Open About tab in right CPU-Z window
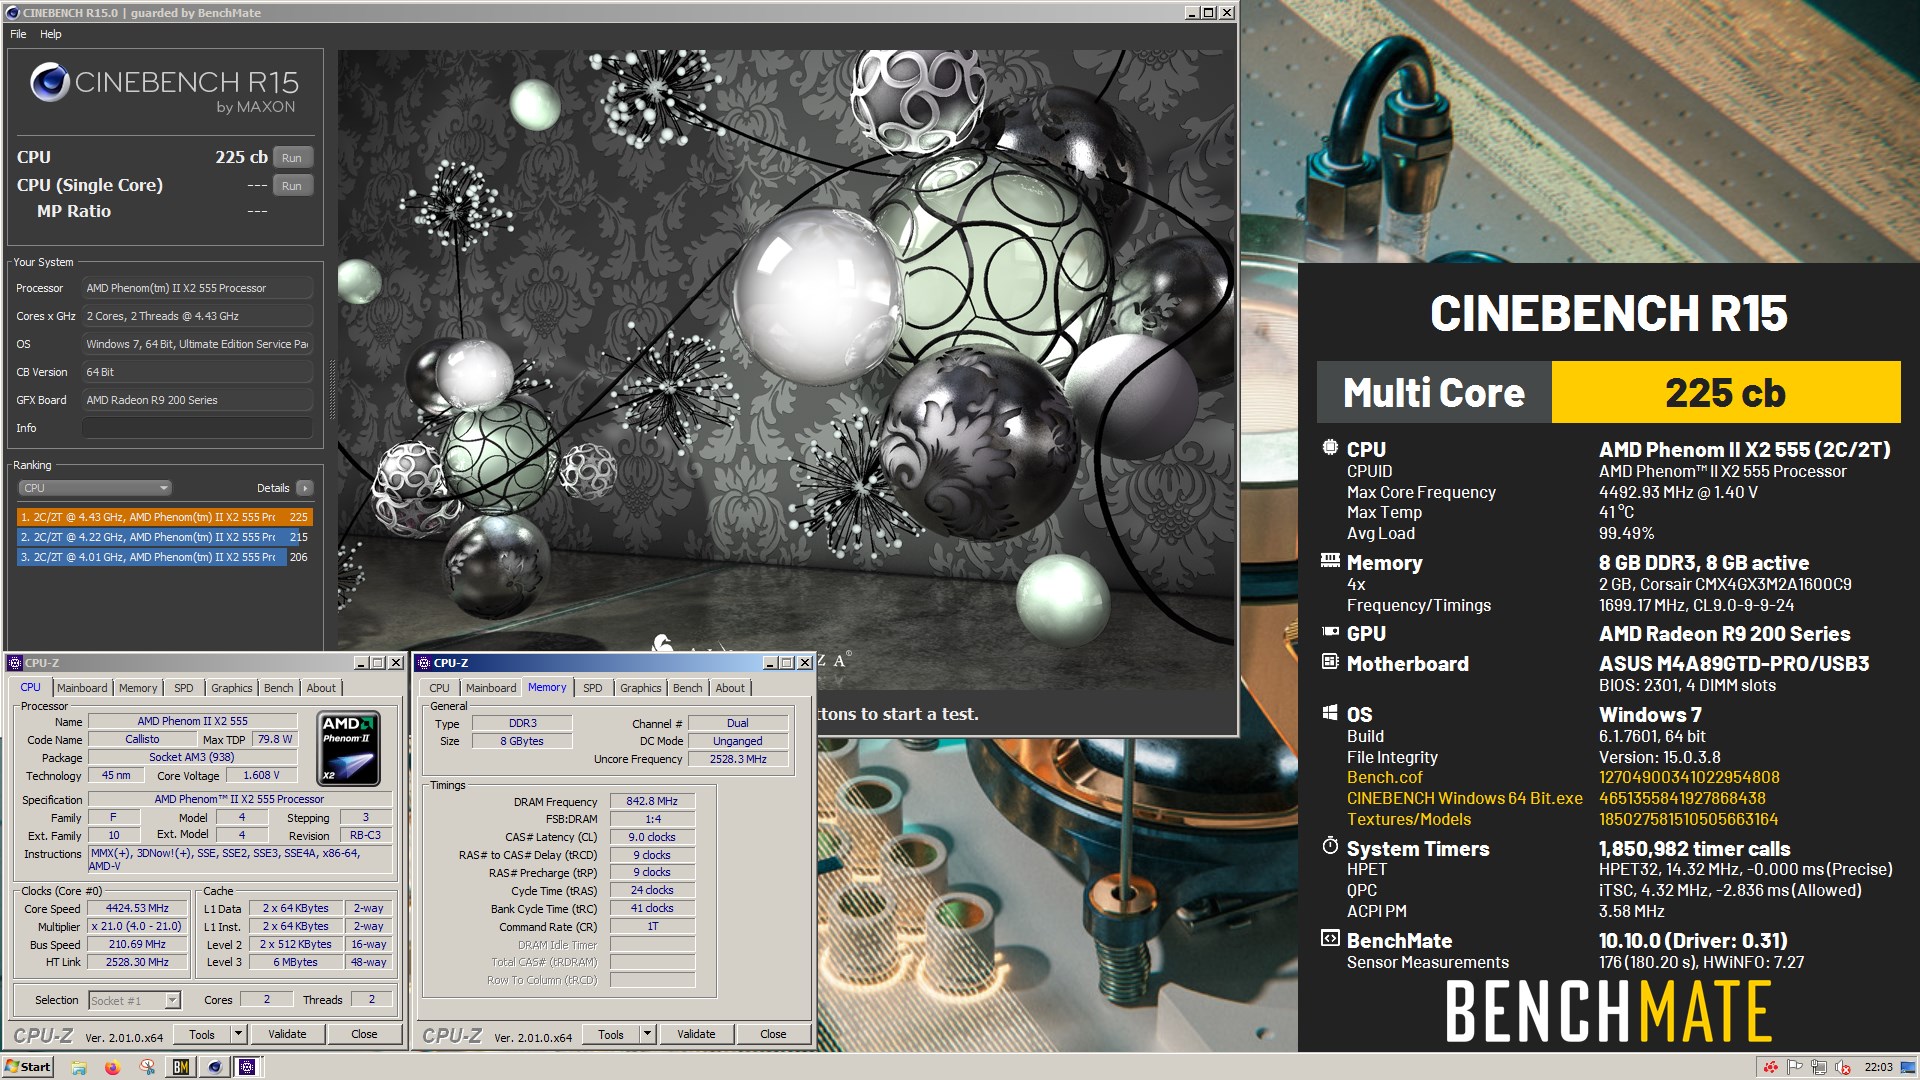The height and width of the screenshot is (1080, 1920). coord(730,688)
